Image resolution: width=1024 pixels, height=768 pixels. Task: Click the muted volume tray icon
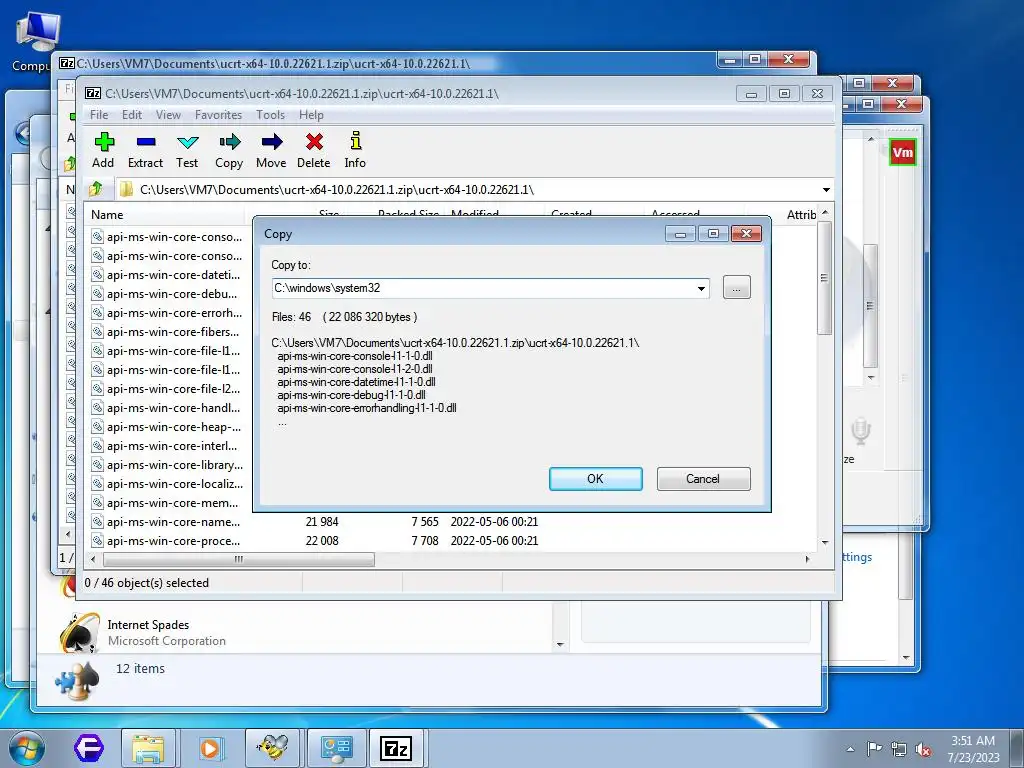tap(923, 749)
